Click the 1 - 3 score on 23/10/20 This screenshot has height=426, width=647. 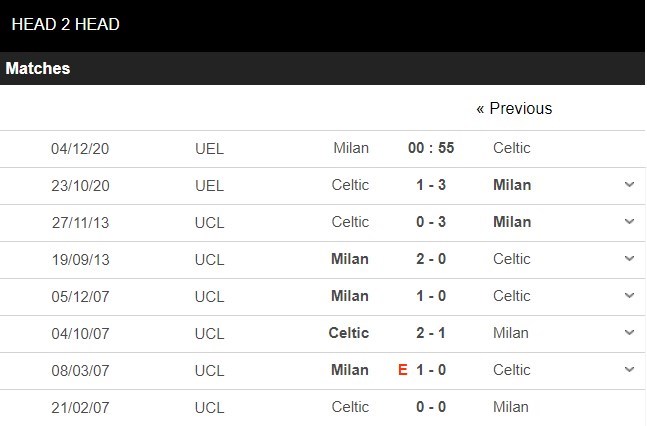click(x=431, y=185)
